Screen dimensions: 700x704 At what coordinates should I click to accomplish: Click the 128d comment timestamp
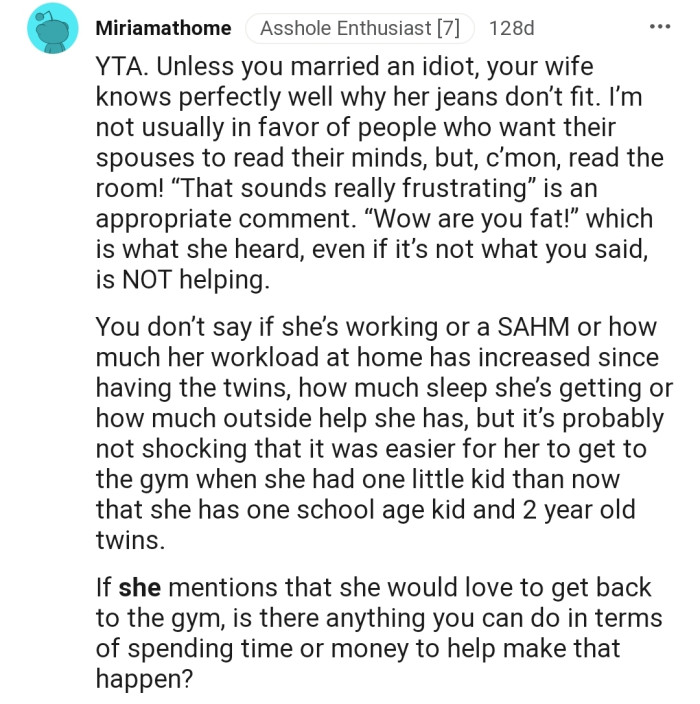[x=511, y=29]
